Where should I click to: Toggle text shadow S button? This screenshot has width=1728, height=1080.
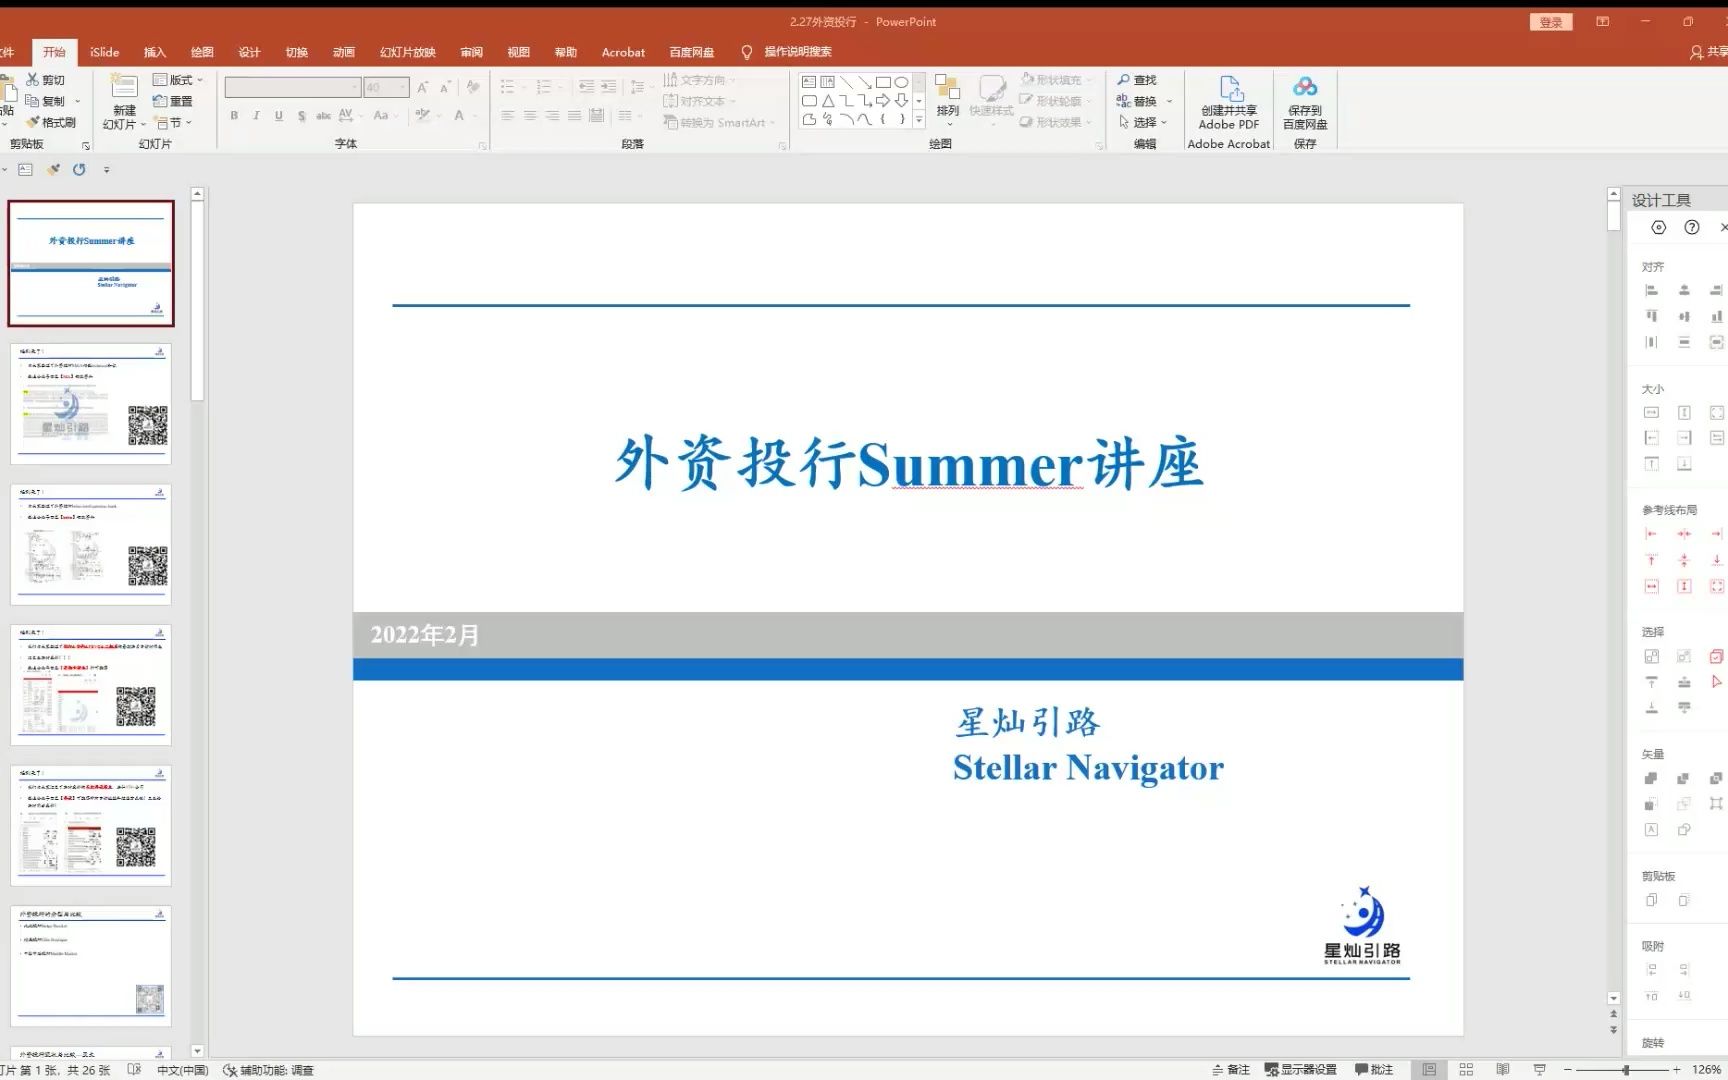point(301,116)
